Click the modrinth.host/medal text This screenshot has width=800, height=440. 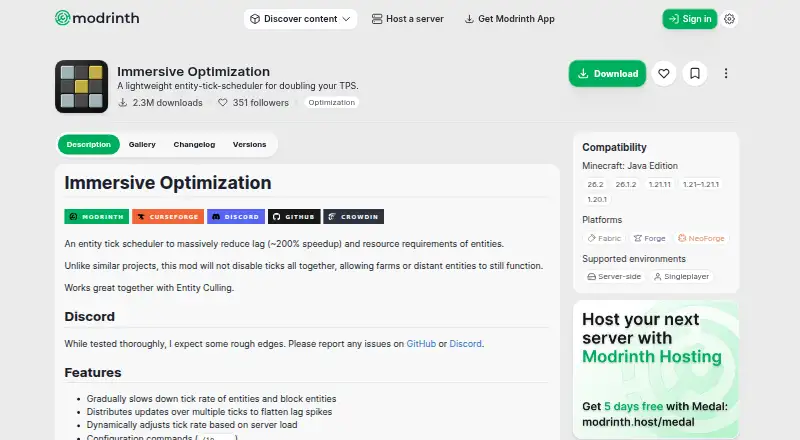pos(638,422)
